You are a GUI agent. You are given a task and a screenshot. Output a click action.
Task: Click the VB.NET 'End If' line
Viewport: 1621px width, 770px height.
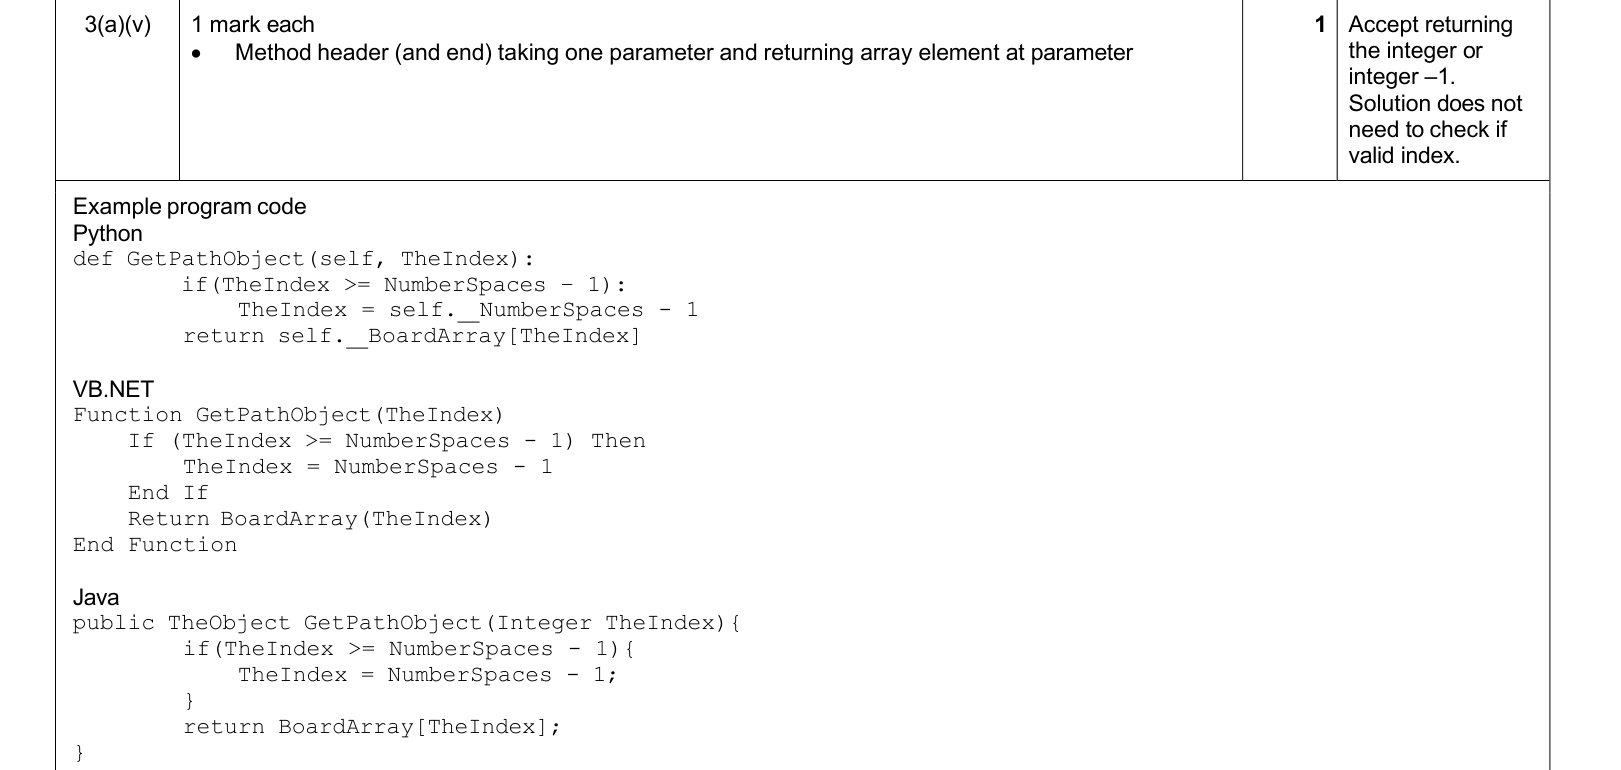point(168,493)
